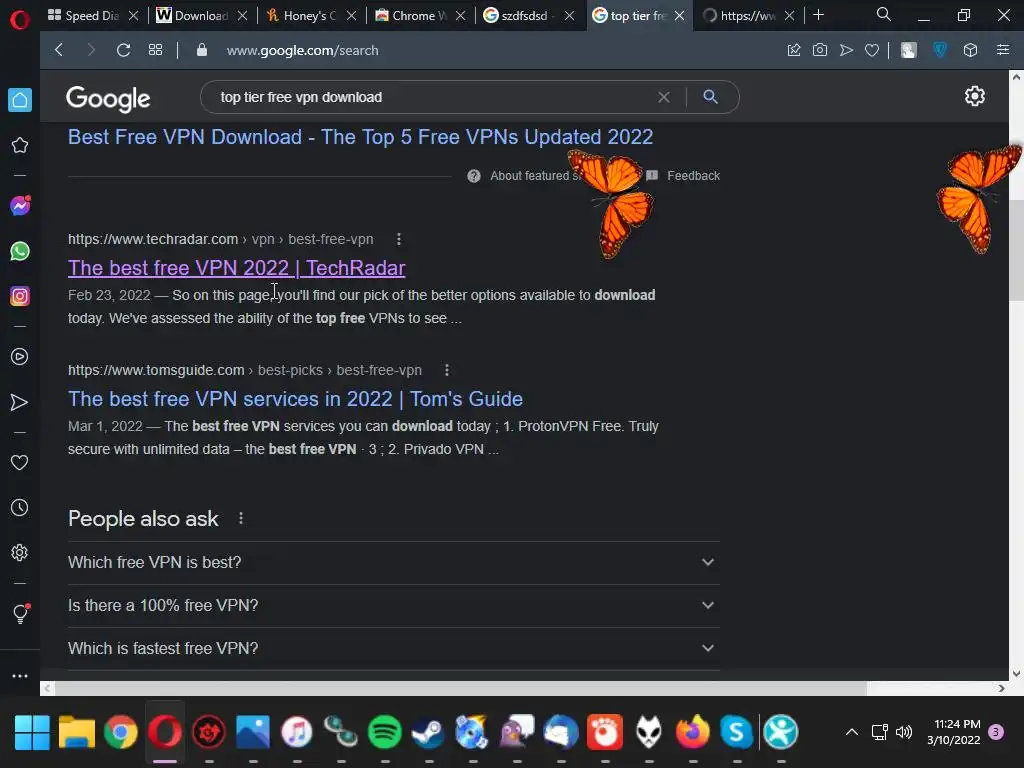
Task: Open tab search magnifier icon
Action: tap(884, 14)
